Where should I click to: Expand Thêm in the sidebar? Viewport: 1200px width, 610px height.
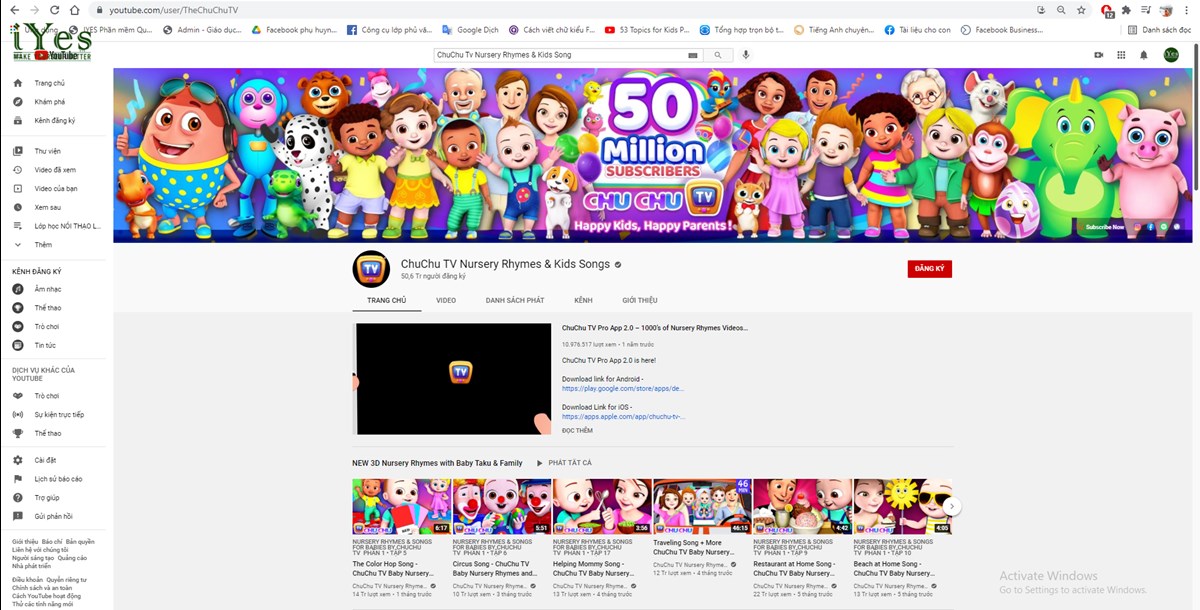(43, 244)
